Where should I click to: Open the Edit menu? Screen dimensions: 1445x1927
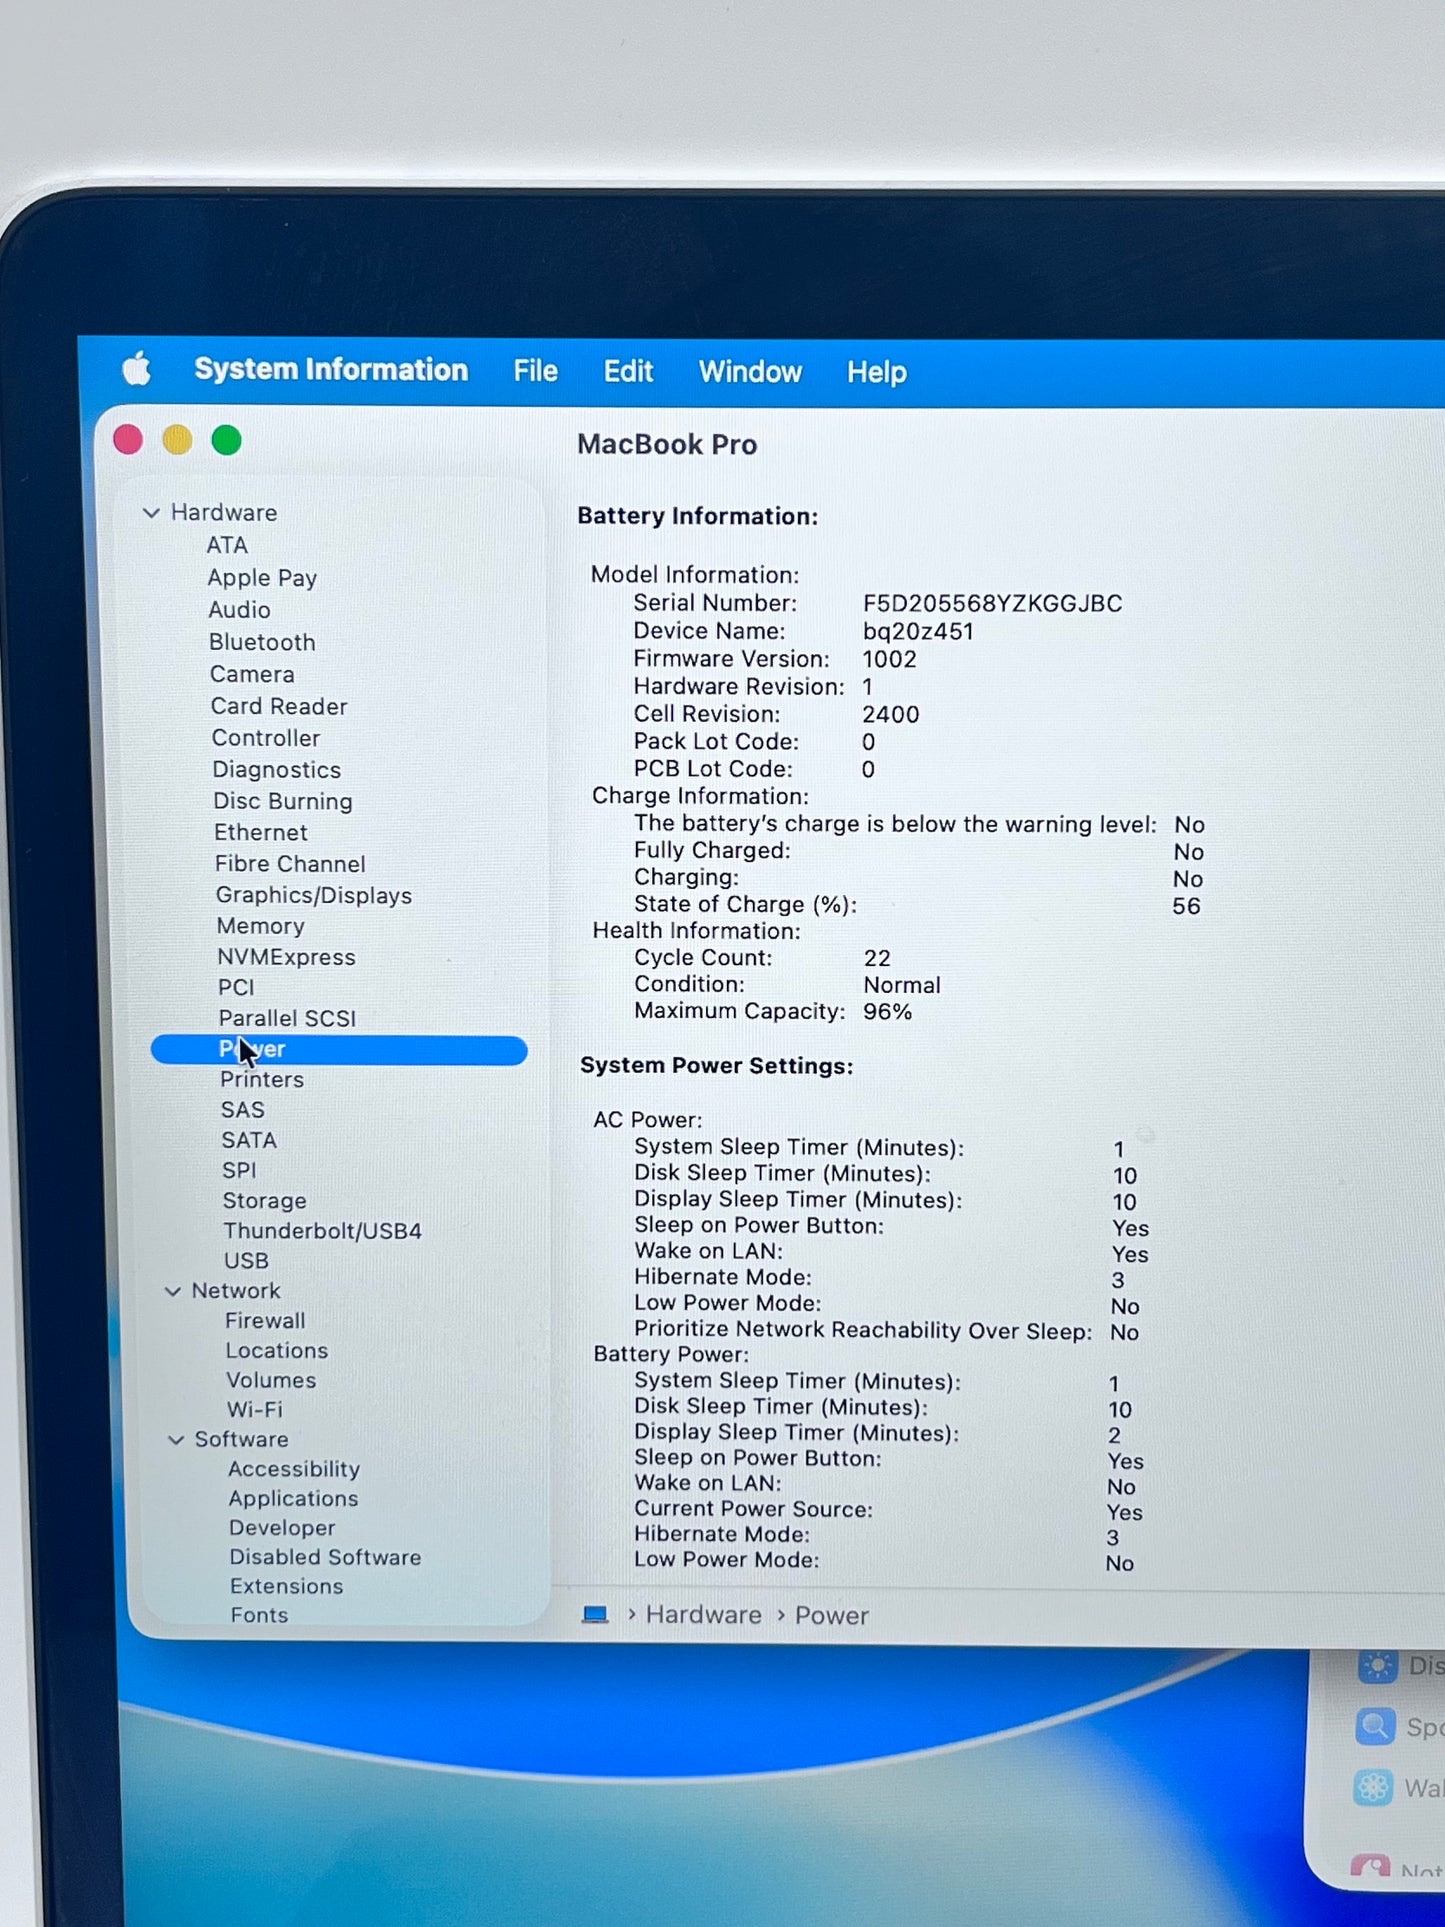click(628, 372)
